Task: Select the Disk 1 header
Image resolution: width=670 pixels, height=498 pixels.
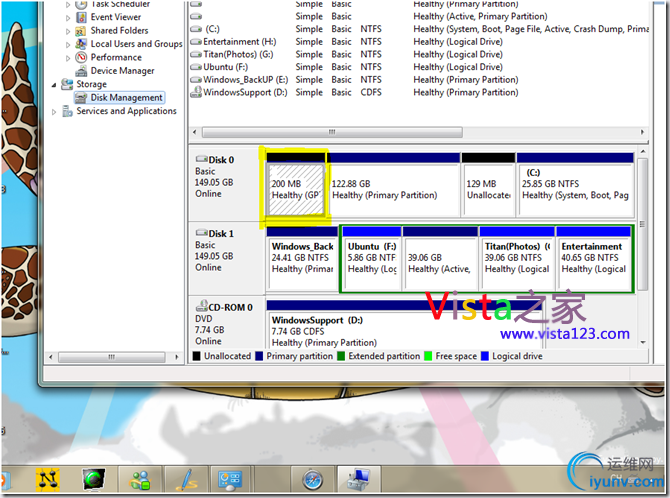Action: [x=226, y=258]
